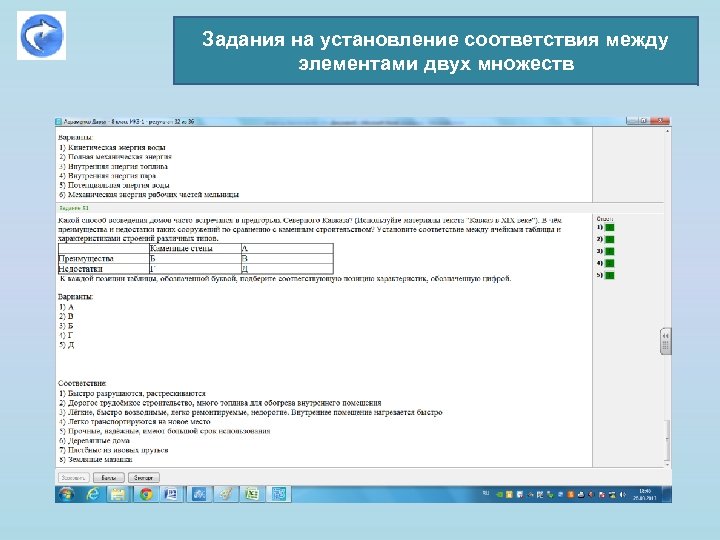This screenshot has width=720, height=540.
Task: Click the table cell containing letter Д
Action: coord(287,269)
